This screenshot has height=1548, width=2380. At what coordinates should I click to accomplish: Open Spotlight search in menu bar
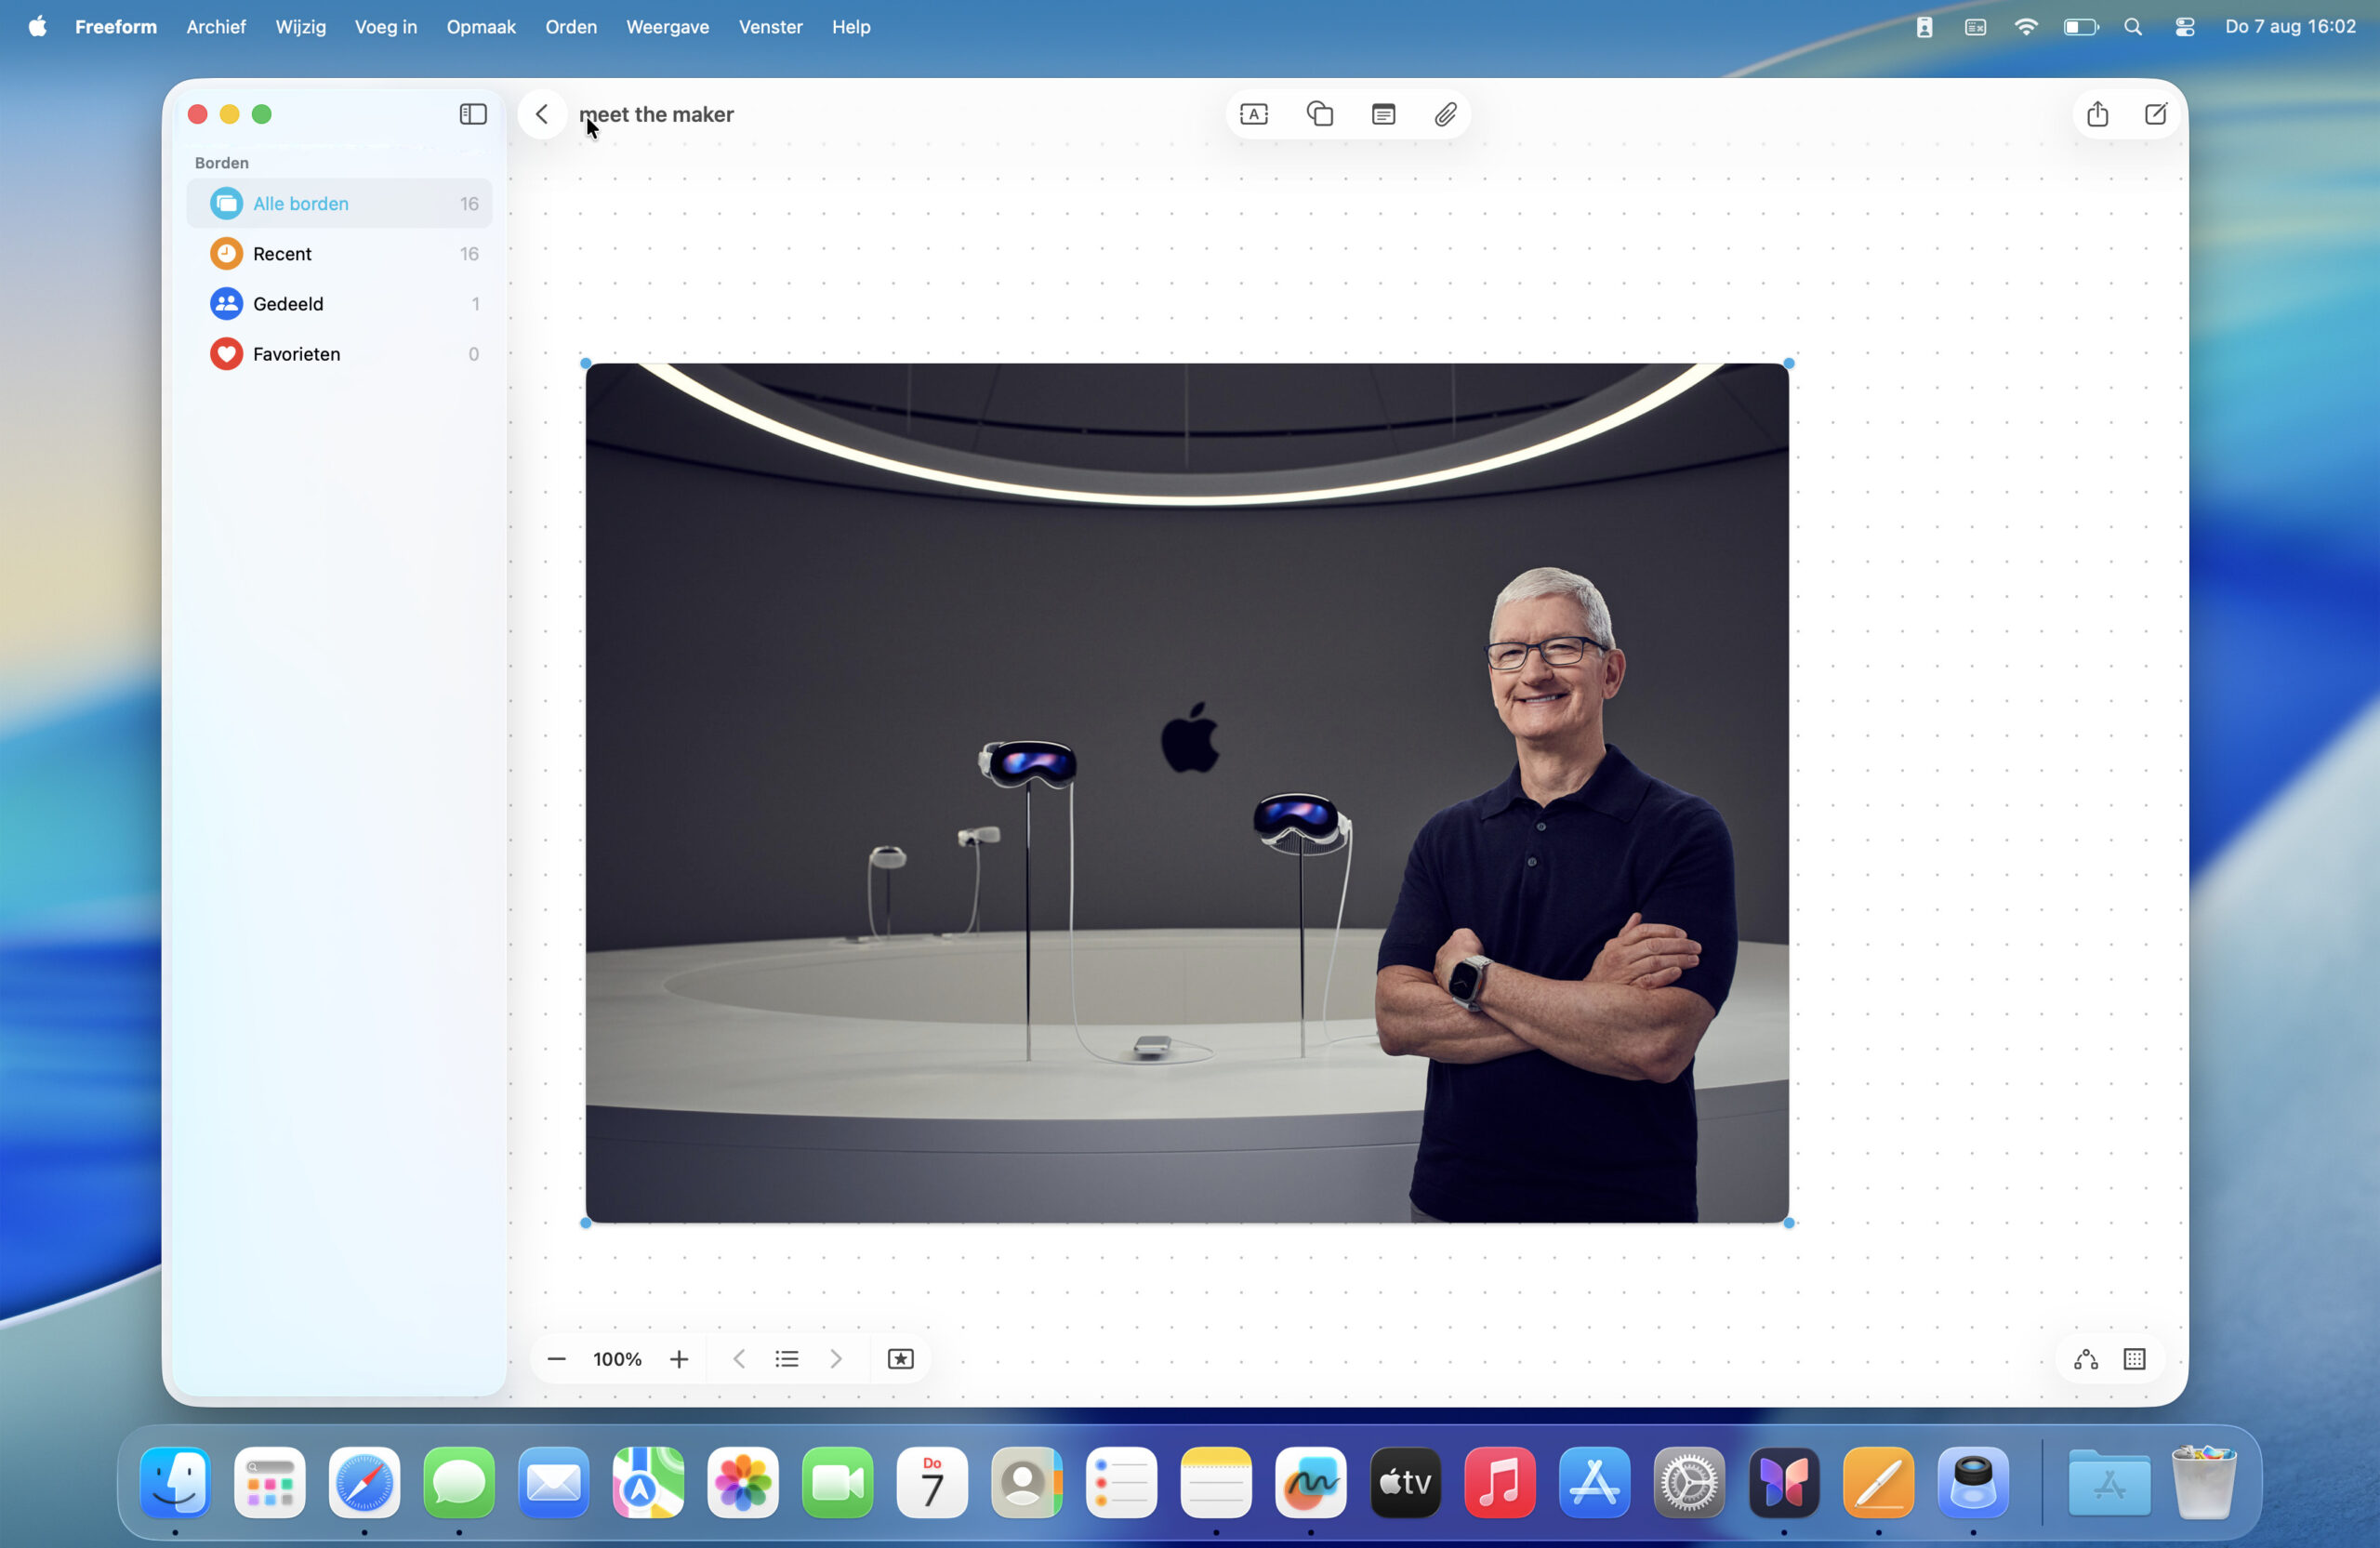pos(2132,27)
